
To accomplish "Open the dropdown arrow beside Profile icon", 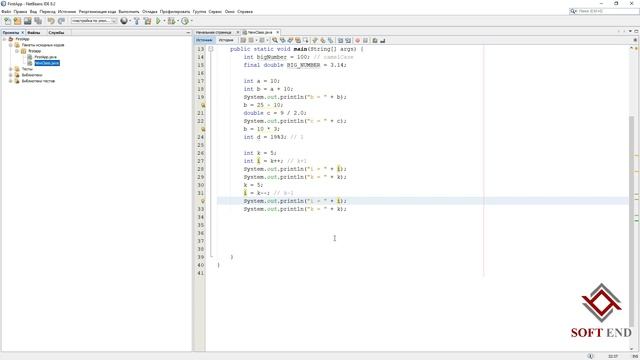I will pos(191,21).
